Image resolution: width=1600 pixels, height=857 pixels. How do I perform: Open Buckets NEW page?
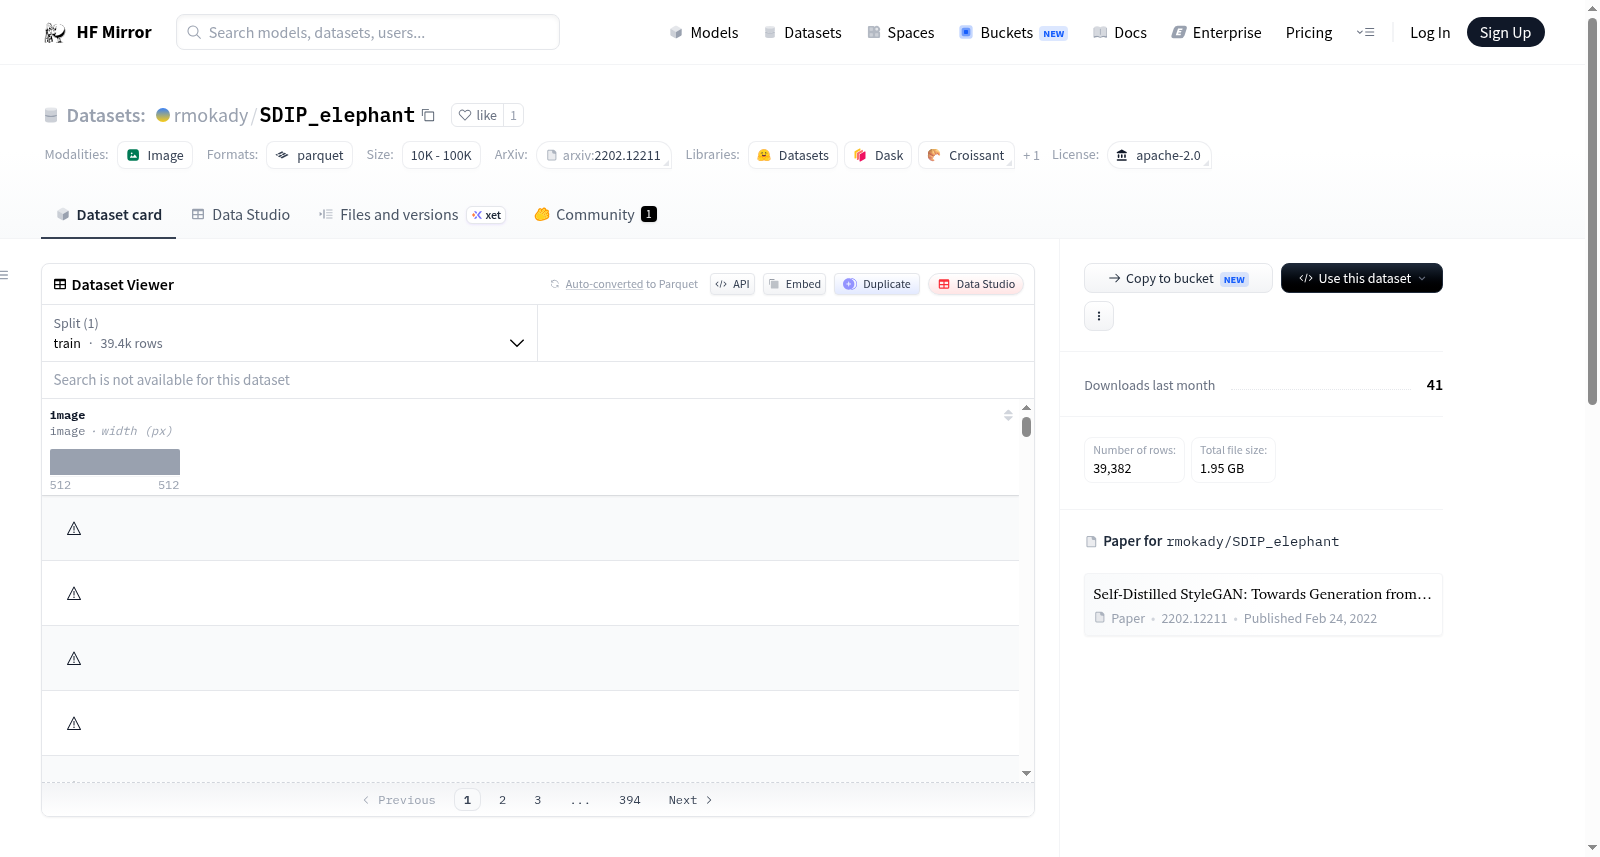[1013, 33]
